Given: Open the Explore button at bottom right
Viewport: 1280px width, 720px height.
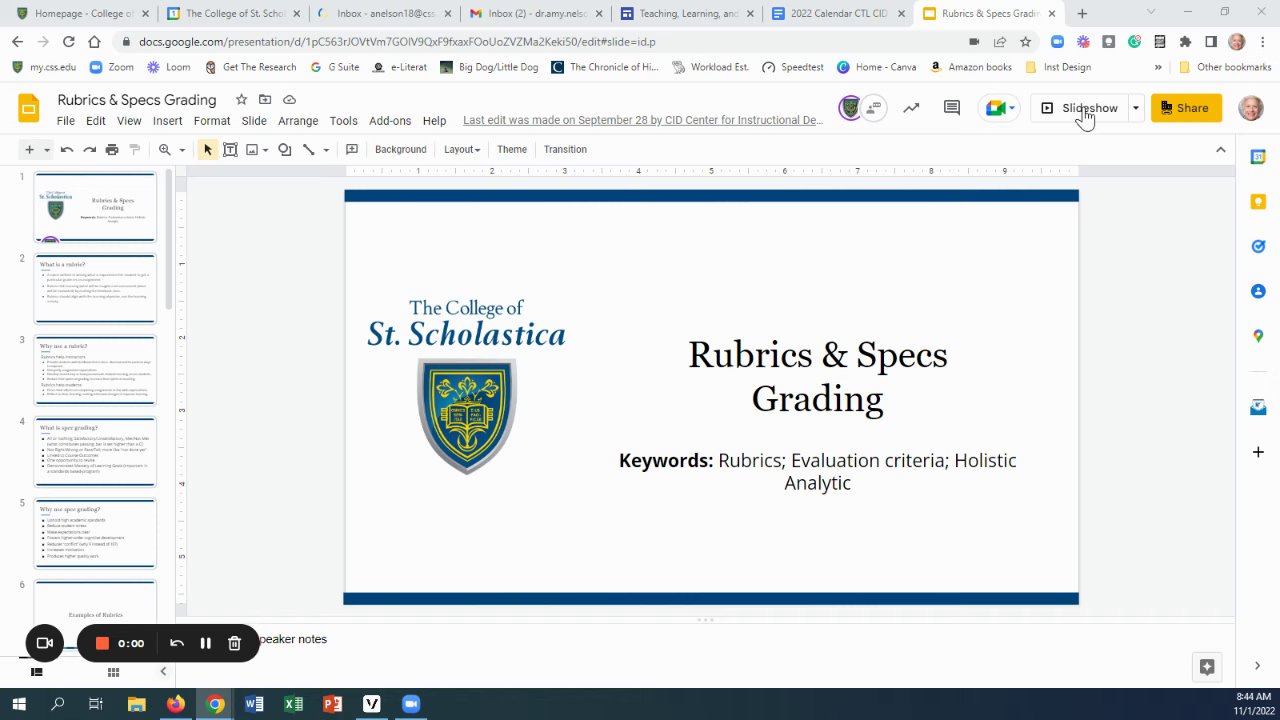Looking at the screenshot, I should click(1207, 667).
